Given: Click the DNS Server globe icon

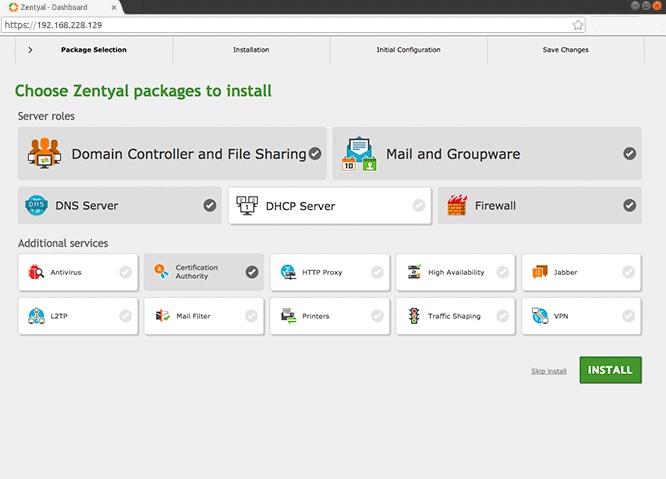Looking at the screenshot, I should 37,206.
